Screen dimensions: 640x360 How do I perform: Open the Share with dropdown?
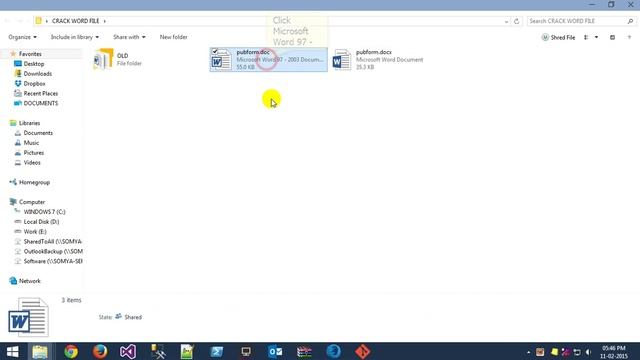click(x=129, y=37)
